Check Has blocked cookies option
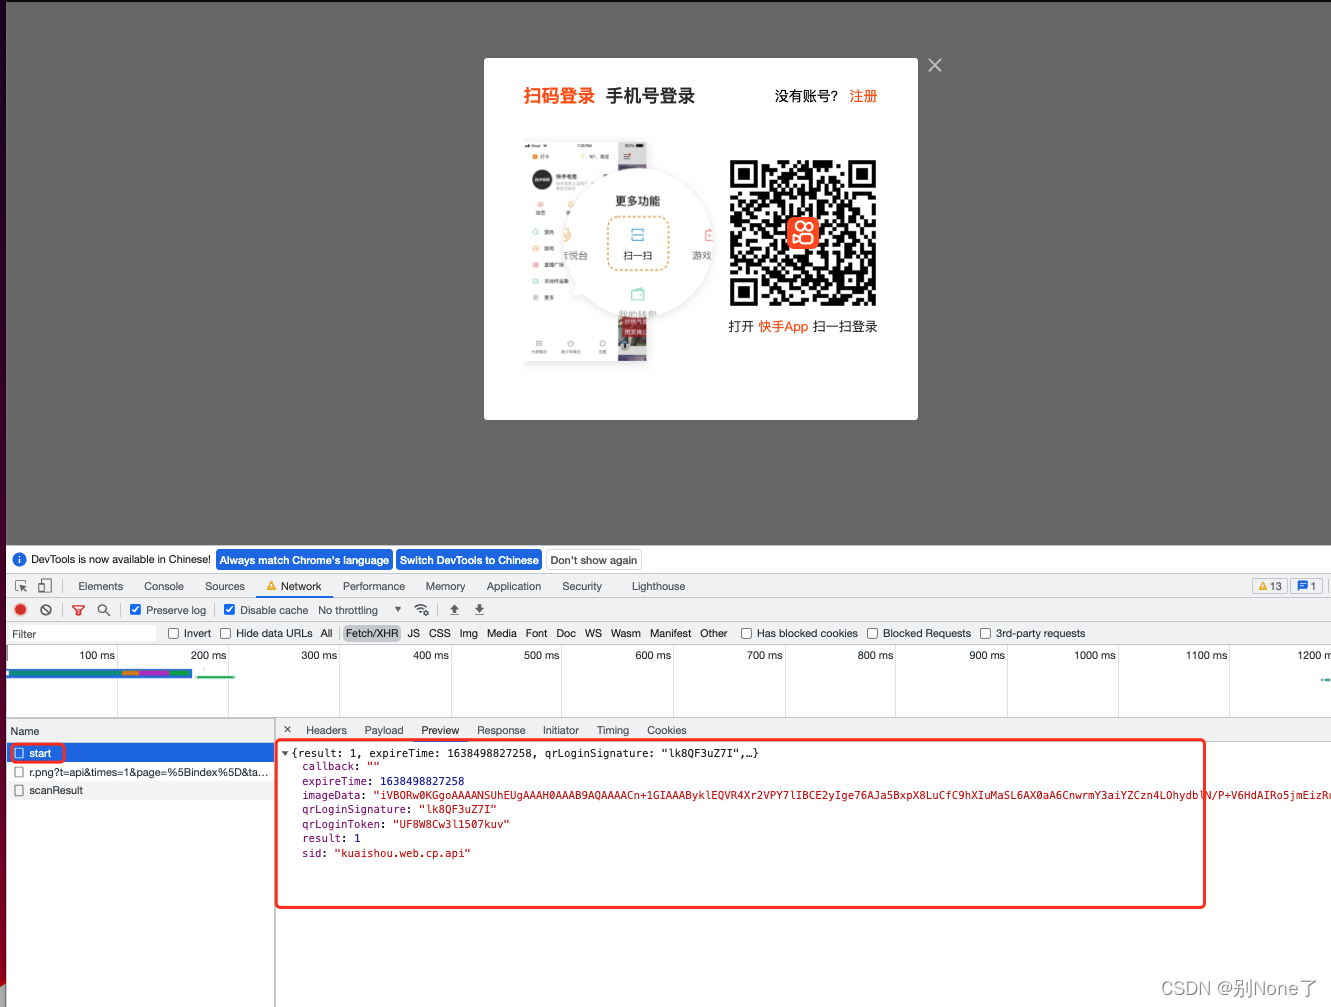The width and height of the screenshot is (1331, 1007). 746,633
